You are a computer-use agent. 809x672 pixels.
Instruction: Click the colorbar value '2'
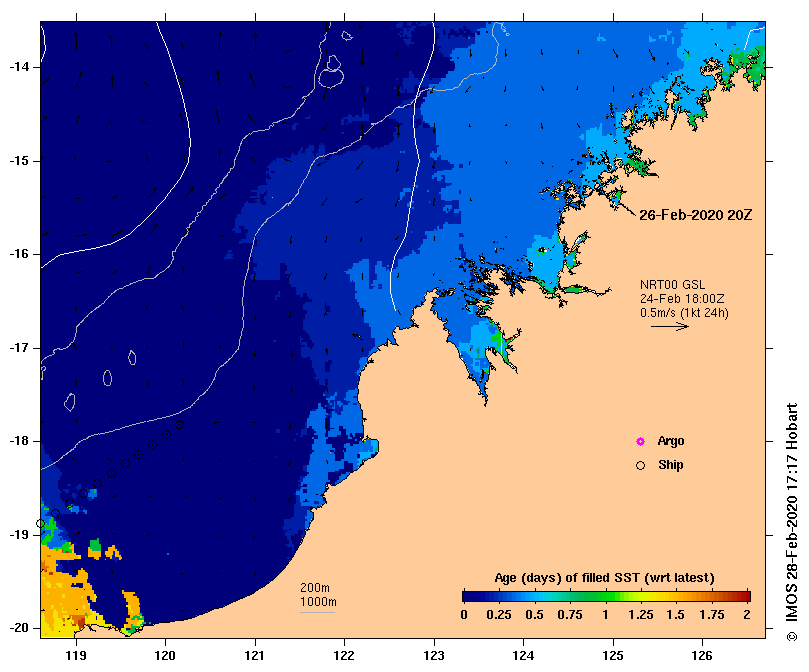click(747, 615)
